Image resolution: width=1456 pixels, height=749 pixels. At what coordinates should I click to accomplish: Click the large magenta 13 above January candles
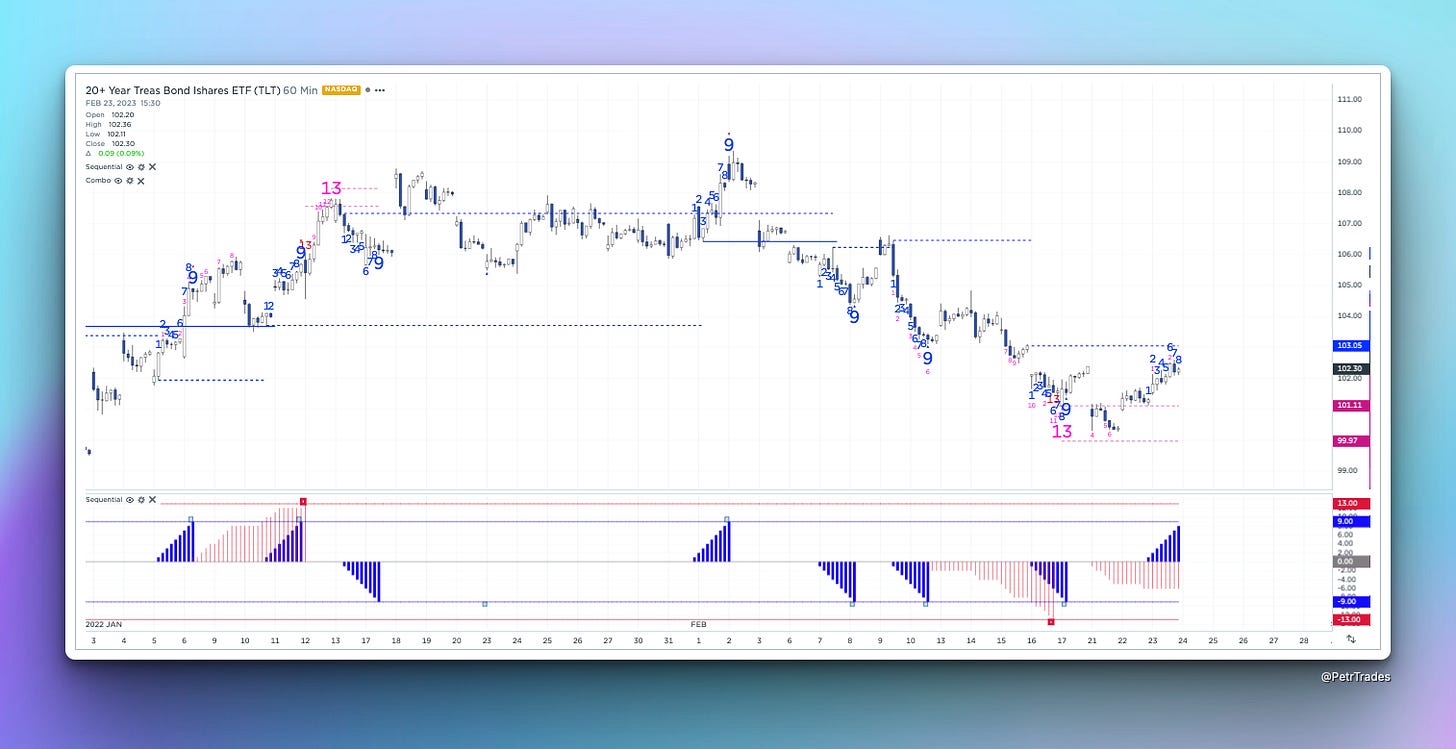tap(331, 188)
